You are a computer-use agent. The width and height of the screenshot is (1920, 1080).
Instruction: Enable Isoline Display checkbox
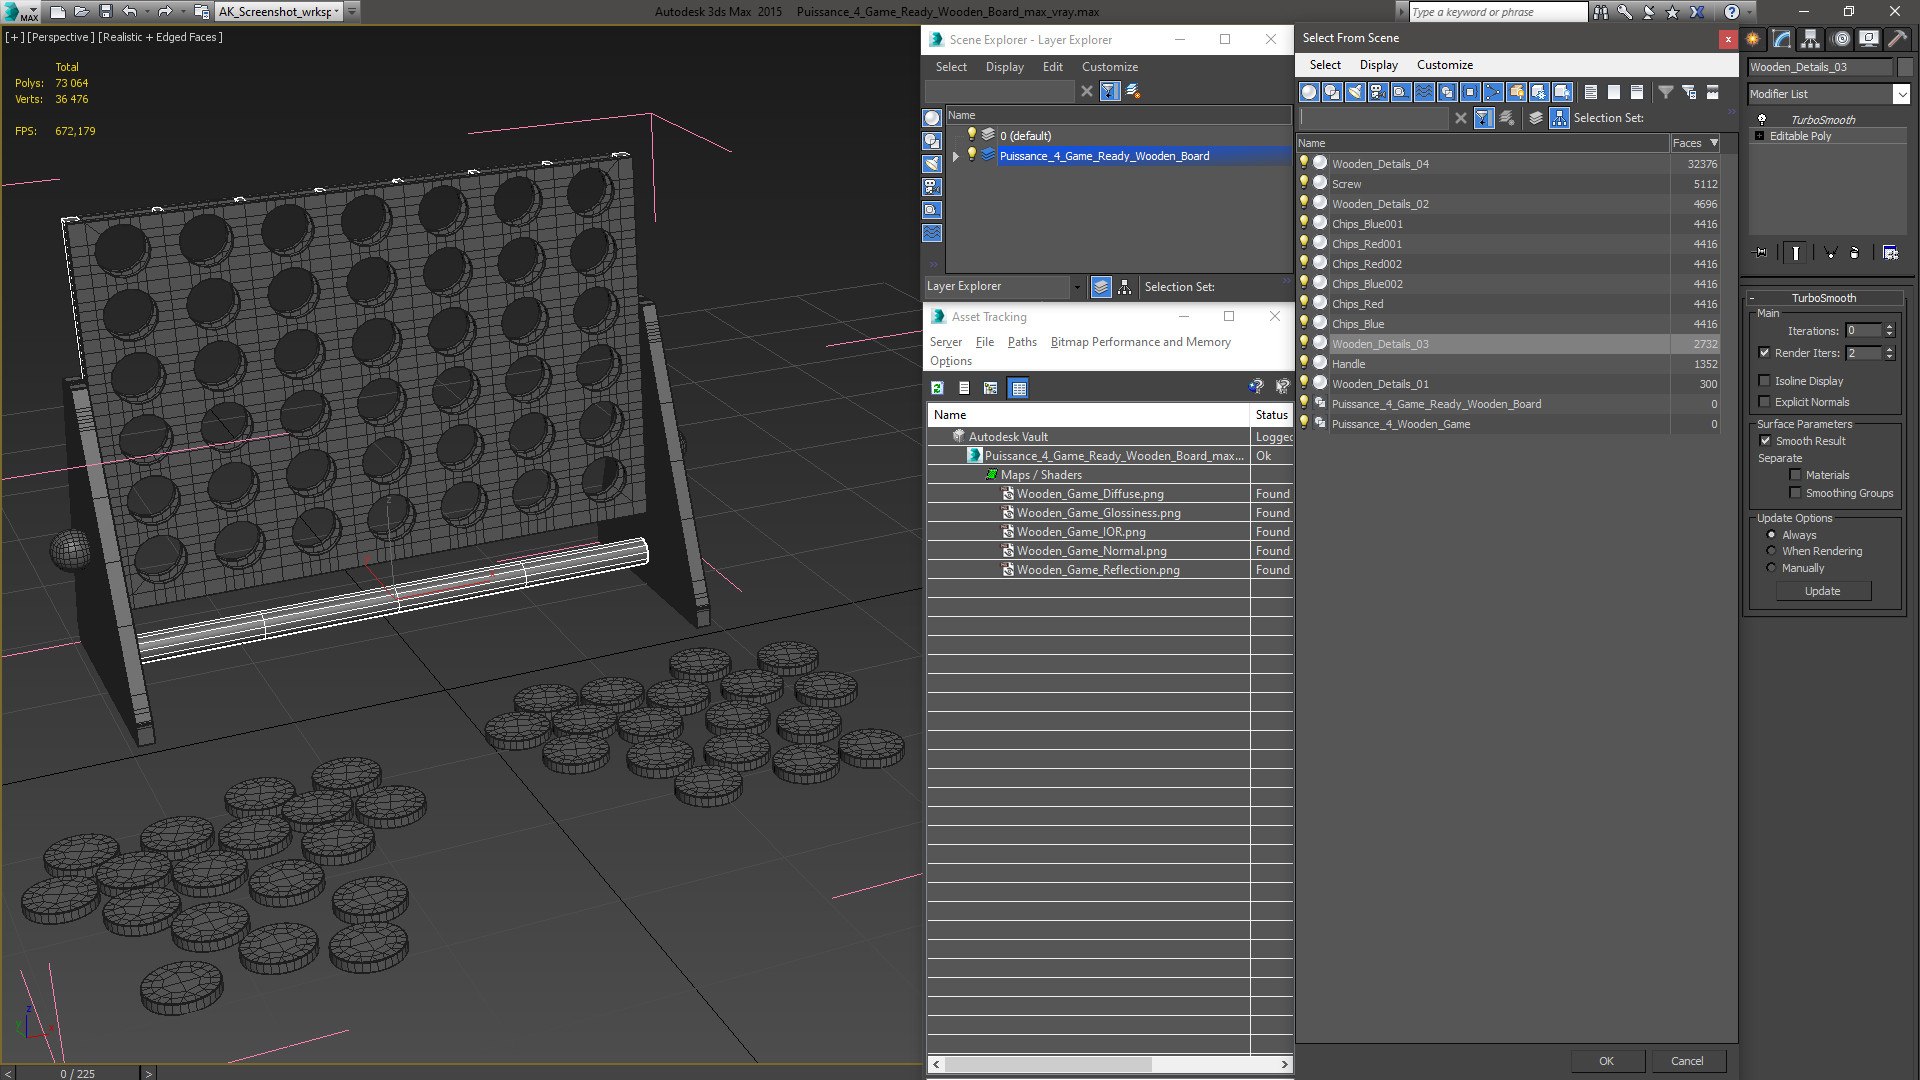click(x=1764, y=381)
